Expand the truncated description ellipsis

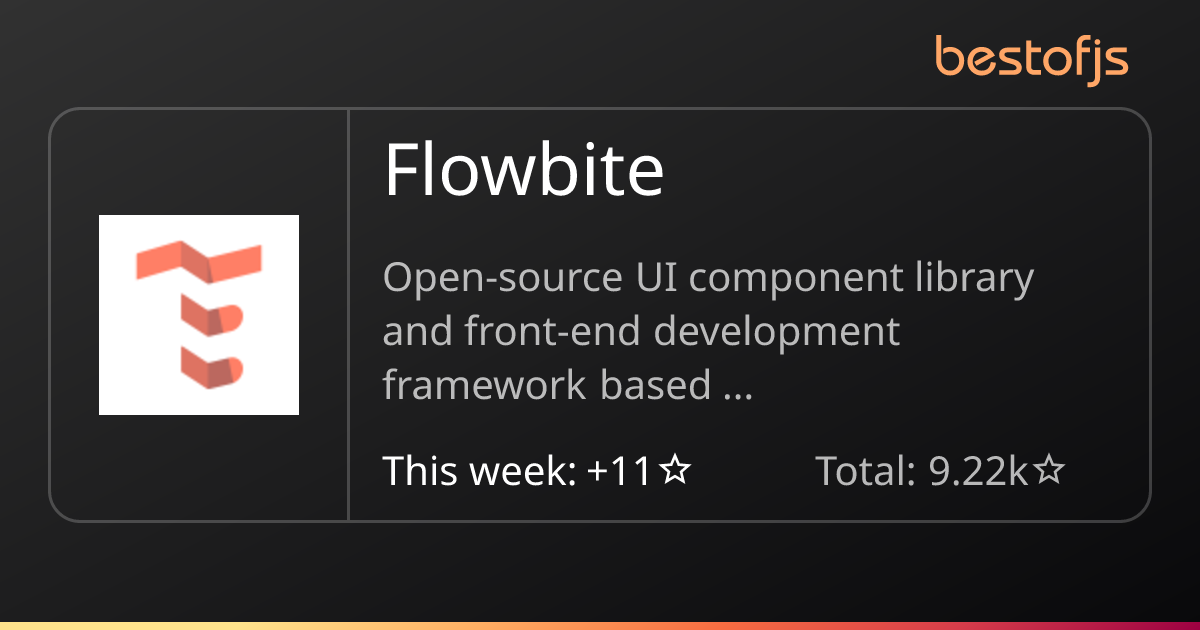[x=737, y=385]
